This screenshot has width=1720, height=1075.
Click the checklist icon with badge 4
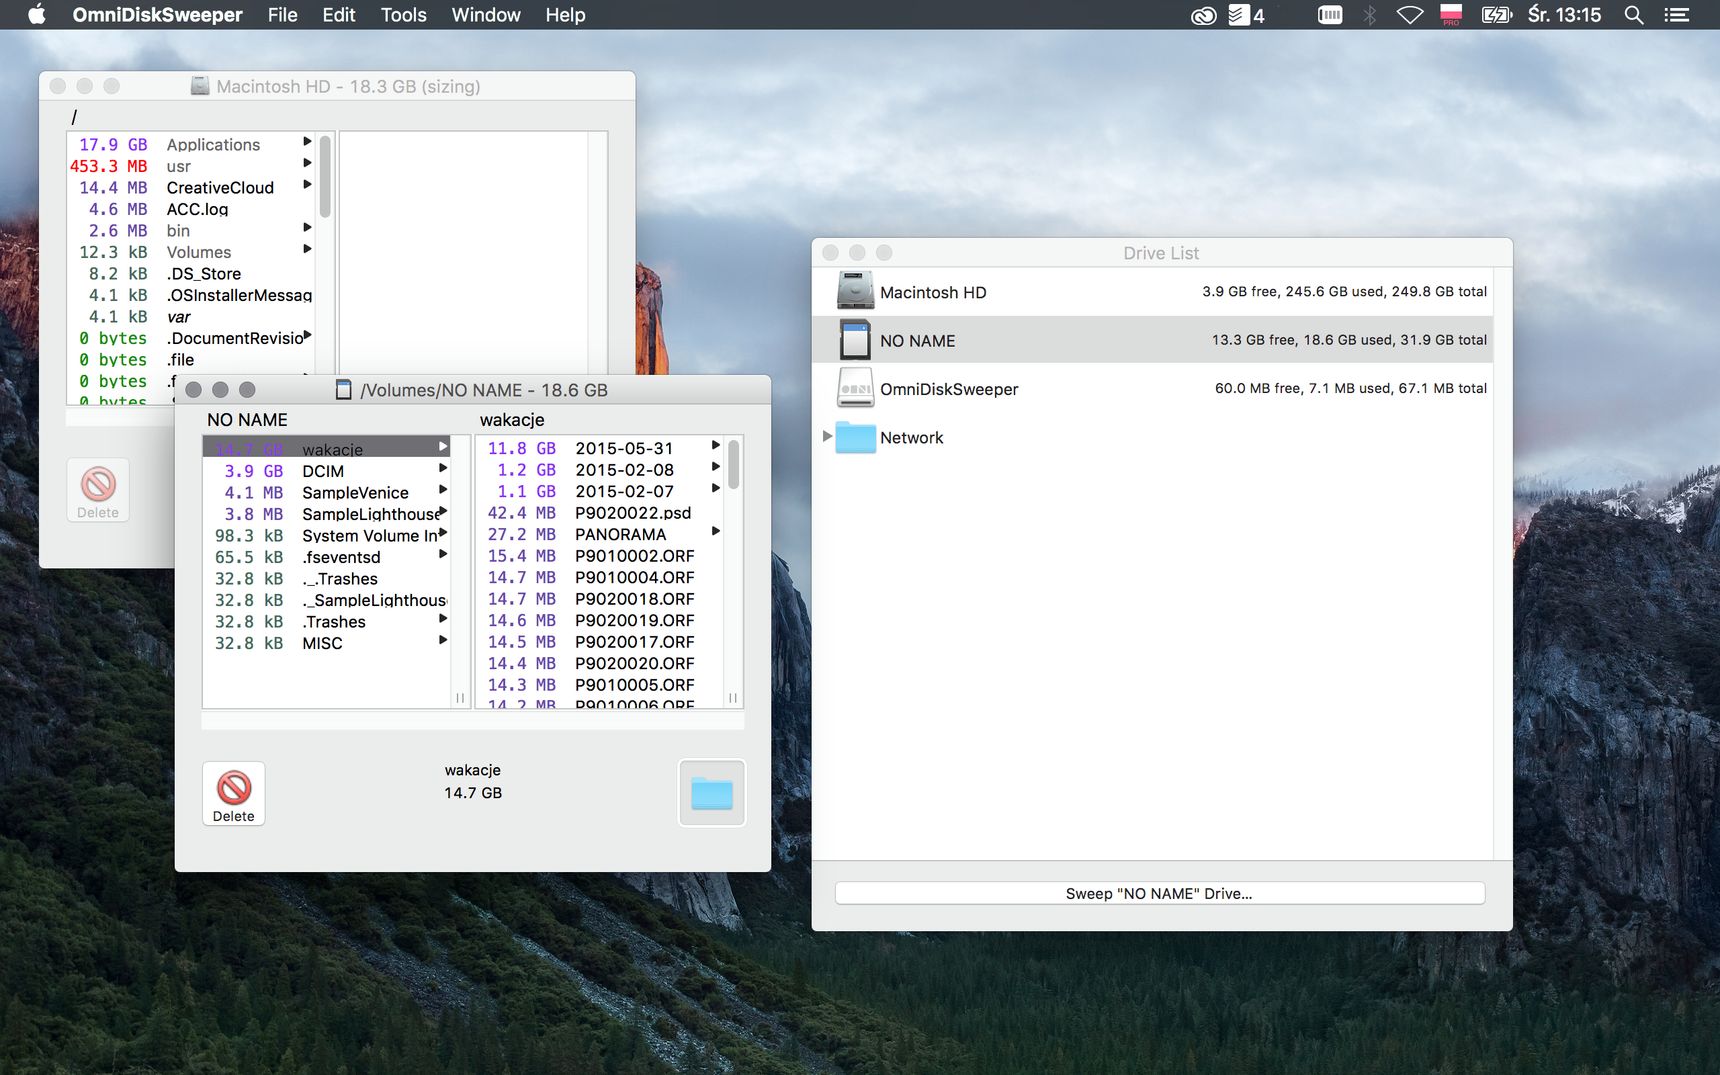(1246, 15)
